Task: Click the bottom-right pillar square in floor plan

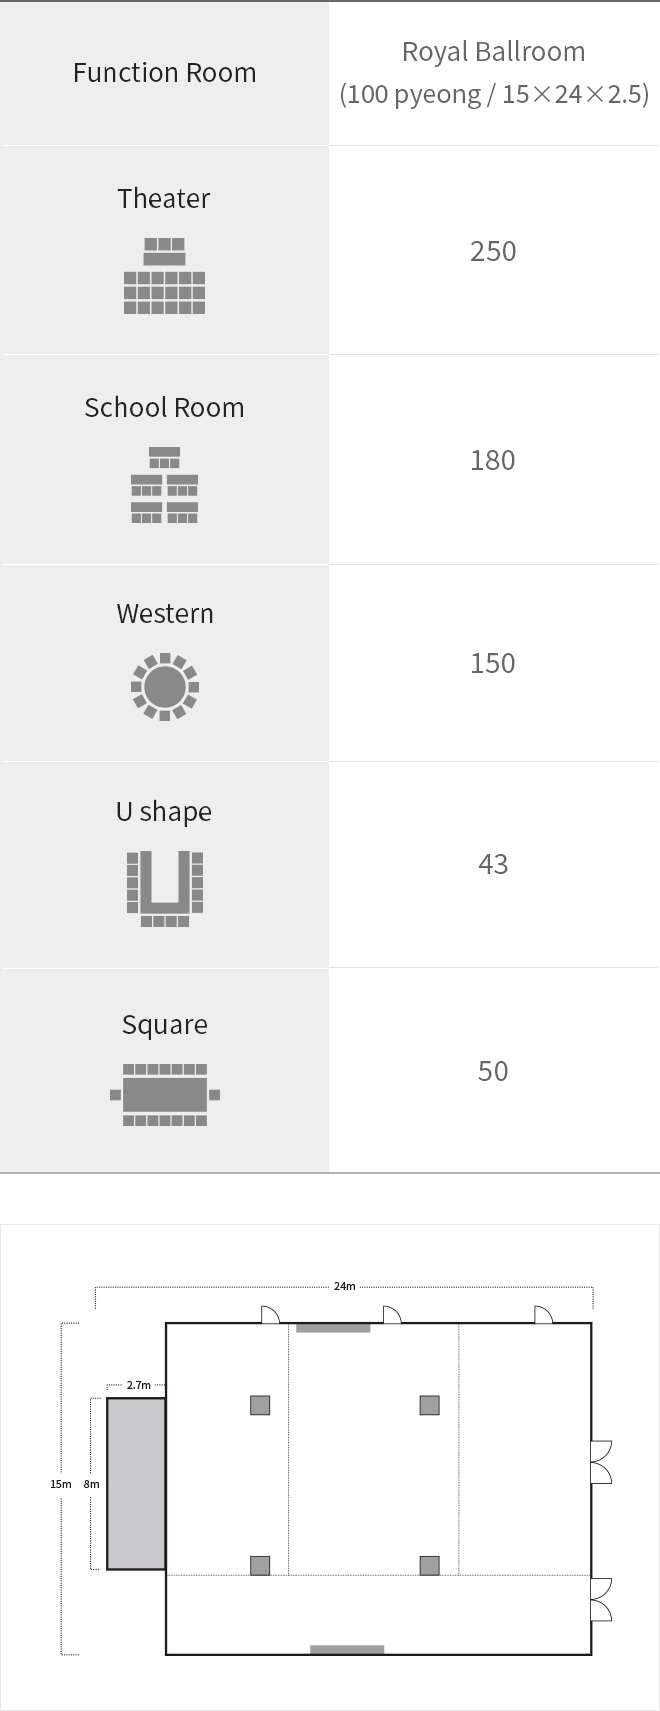Action: (430, 1565)
